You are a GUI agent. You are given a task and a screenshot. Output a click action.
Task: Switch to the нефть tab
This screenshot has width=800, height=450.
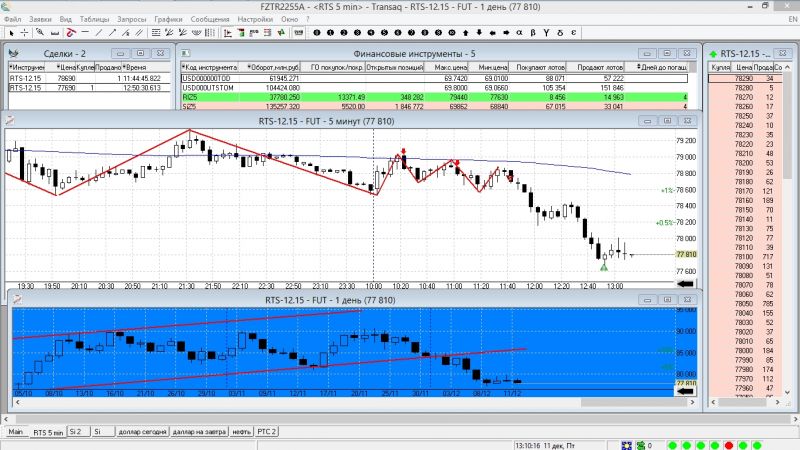click(241, 432)
